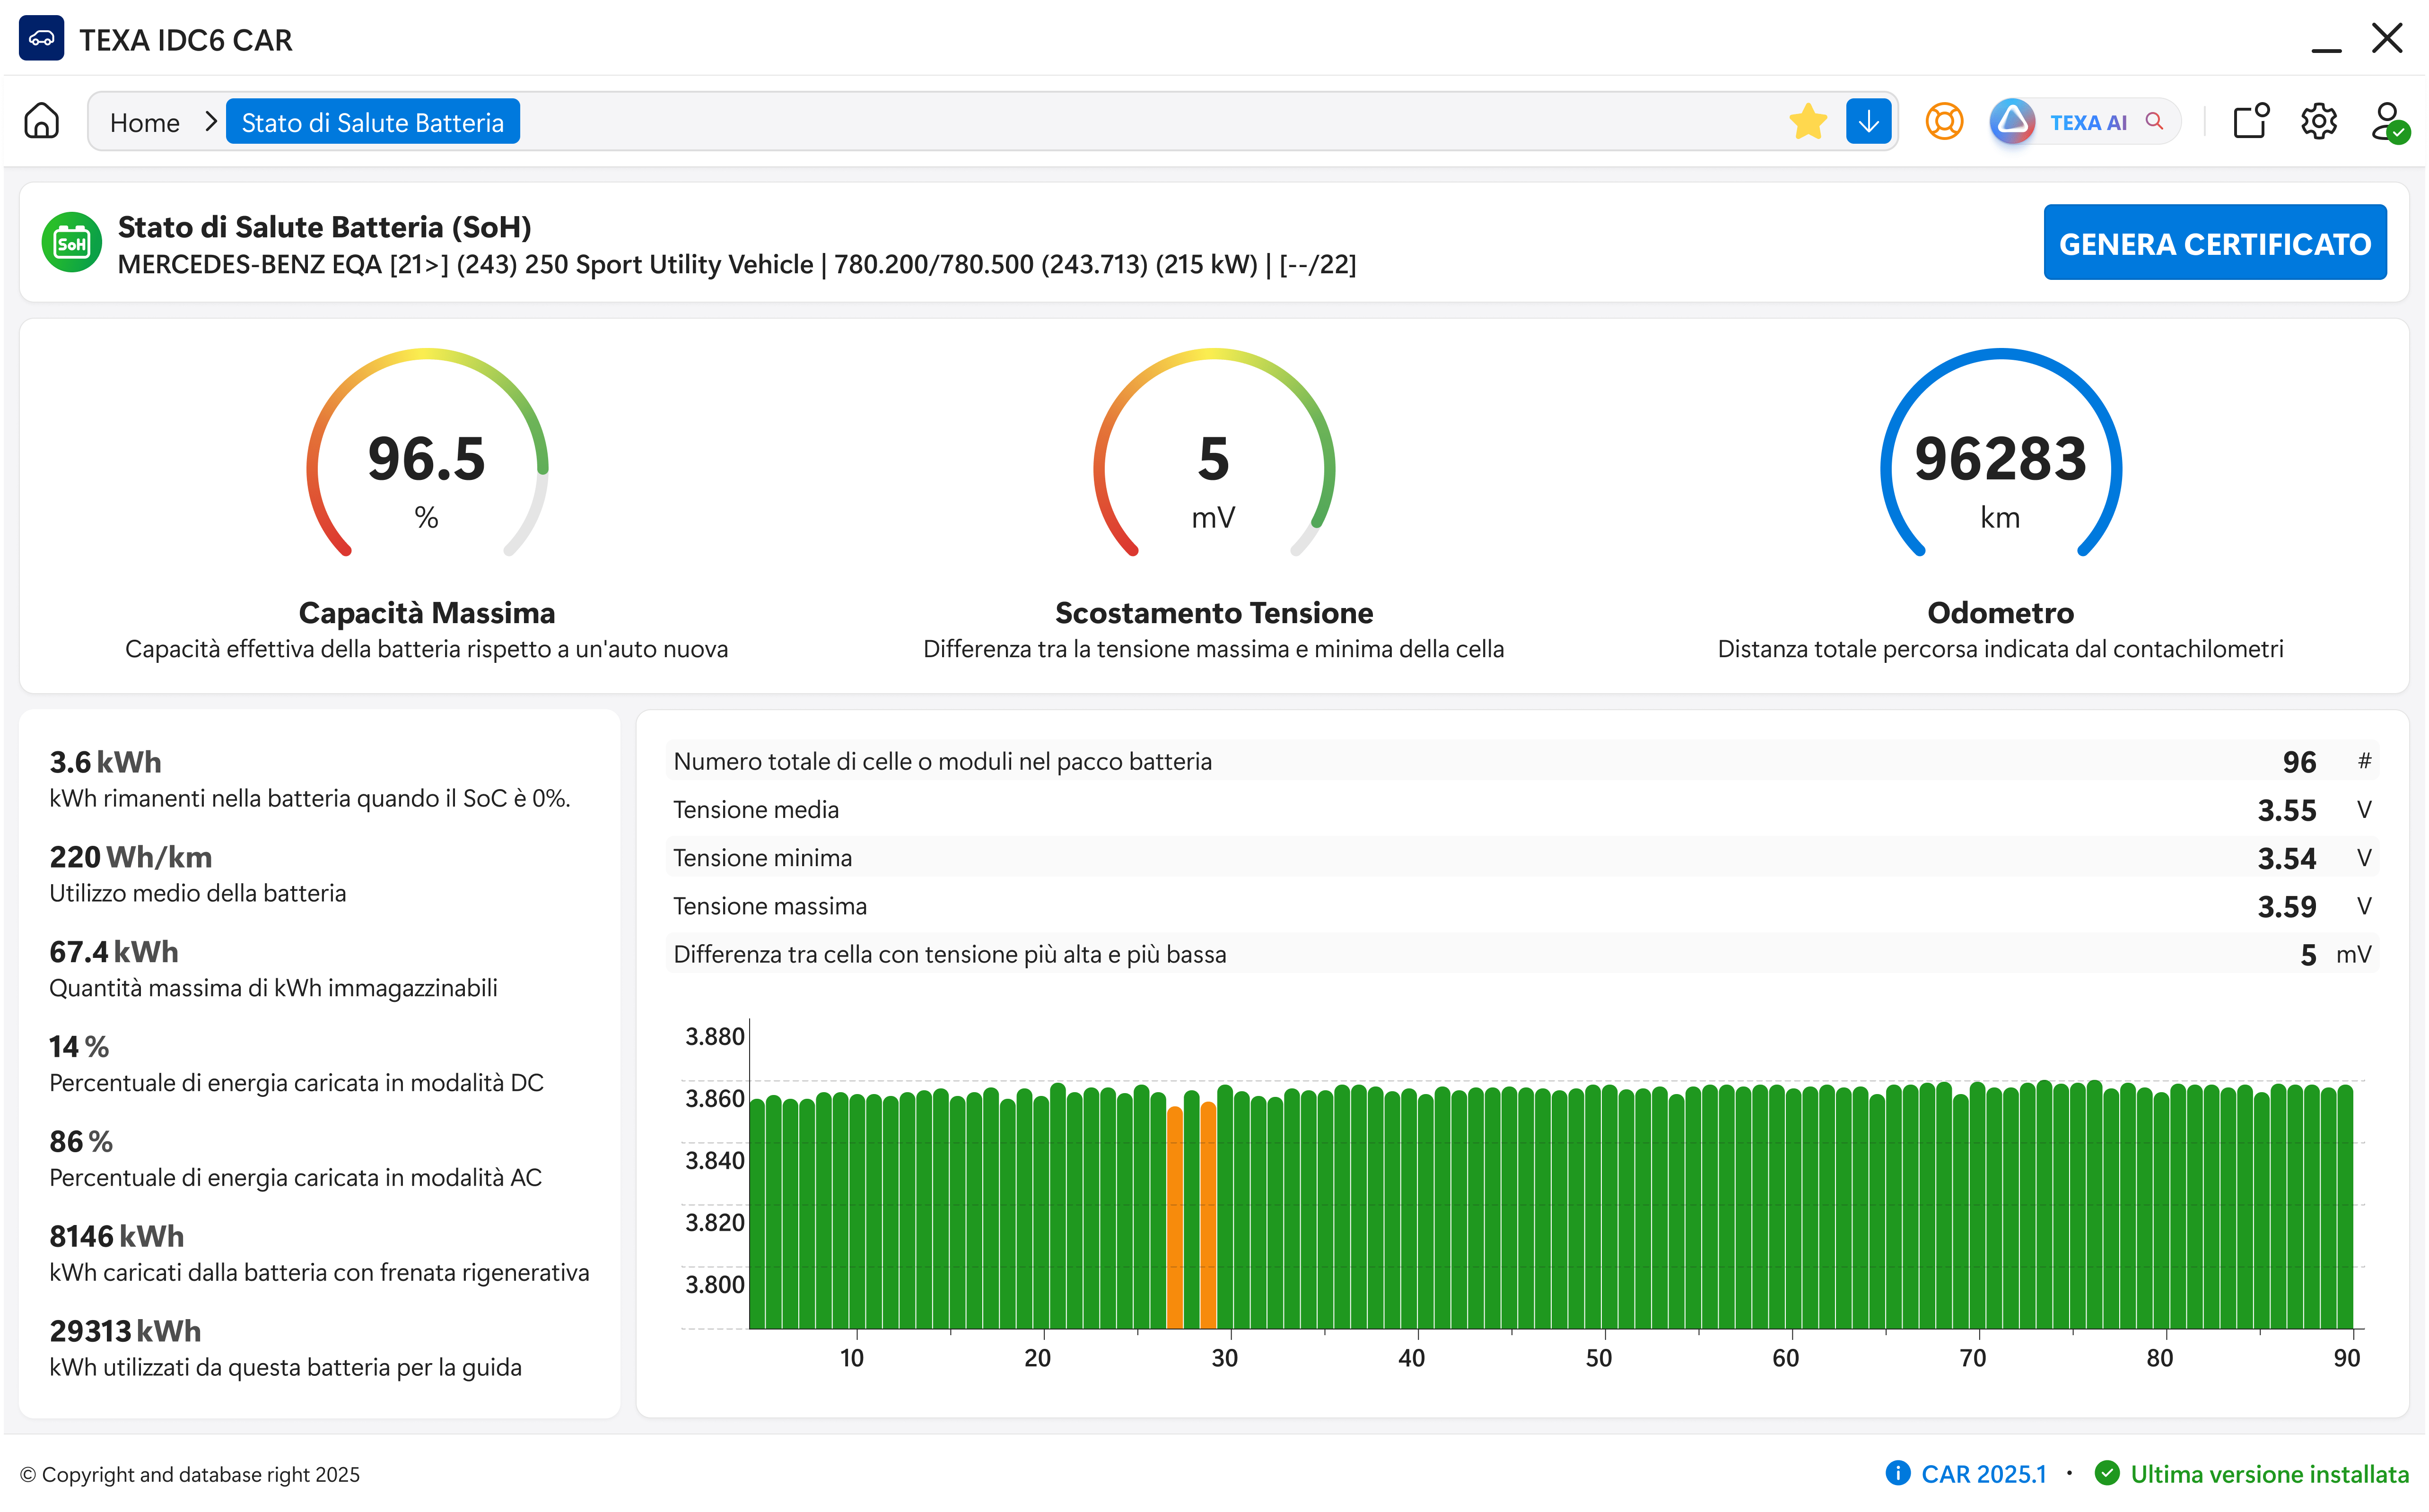Click the Scostamento Tensione 5 mV gauge

(1213, 460)
